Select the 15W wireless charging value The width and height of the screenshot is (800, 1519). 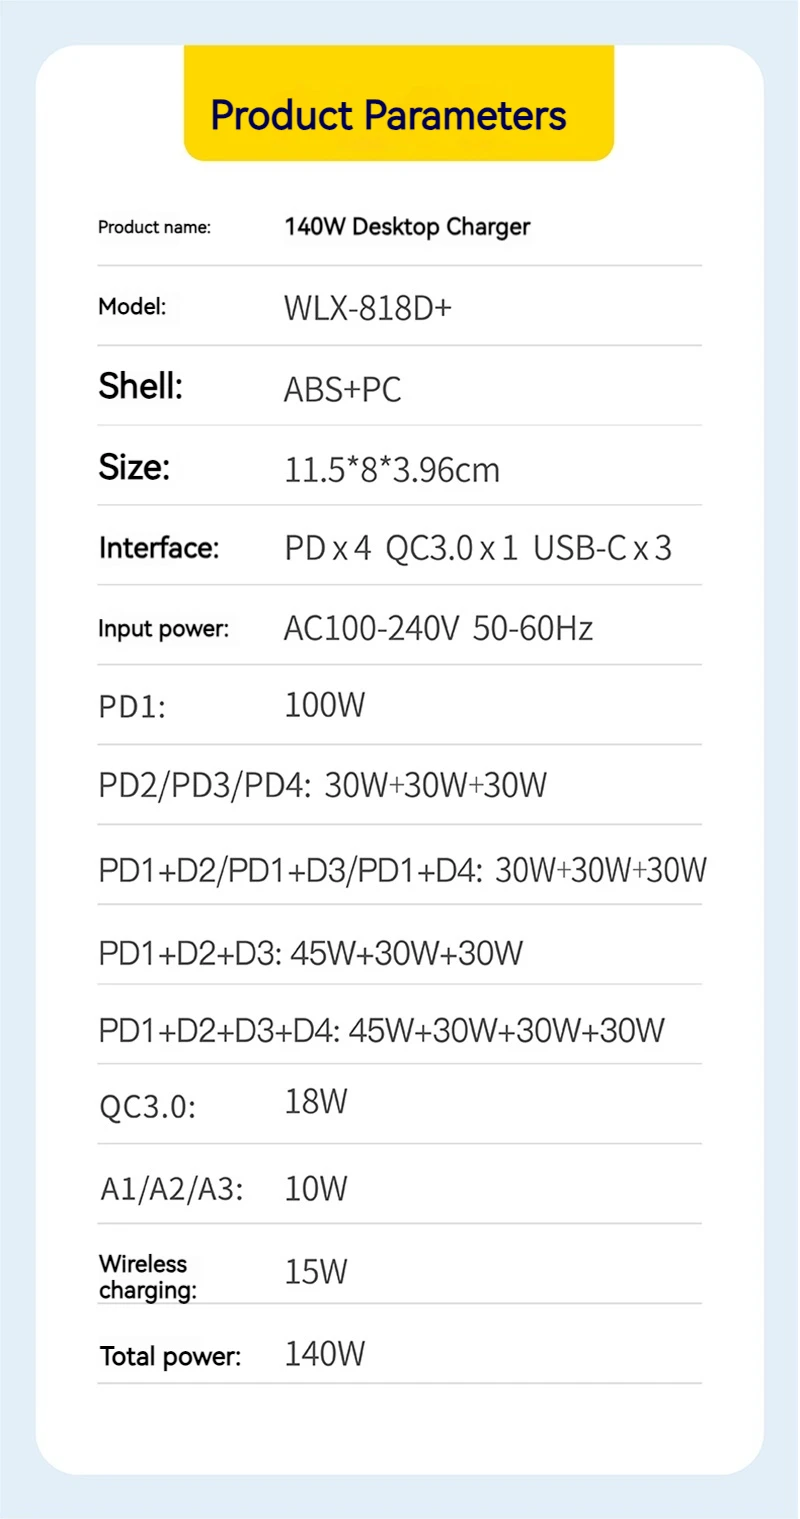[x=316, y=1272]
